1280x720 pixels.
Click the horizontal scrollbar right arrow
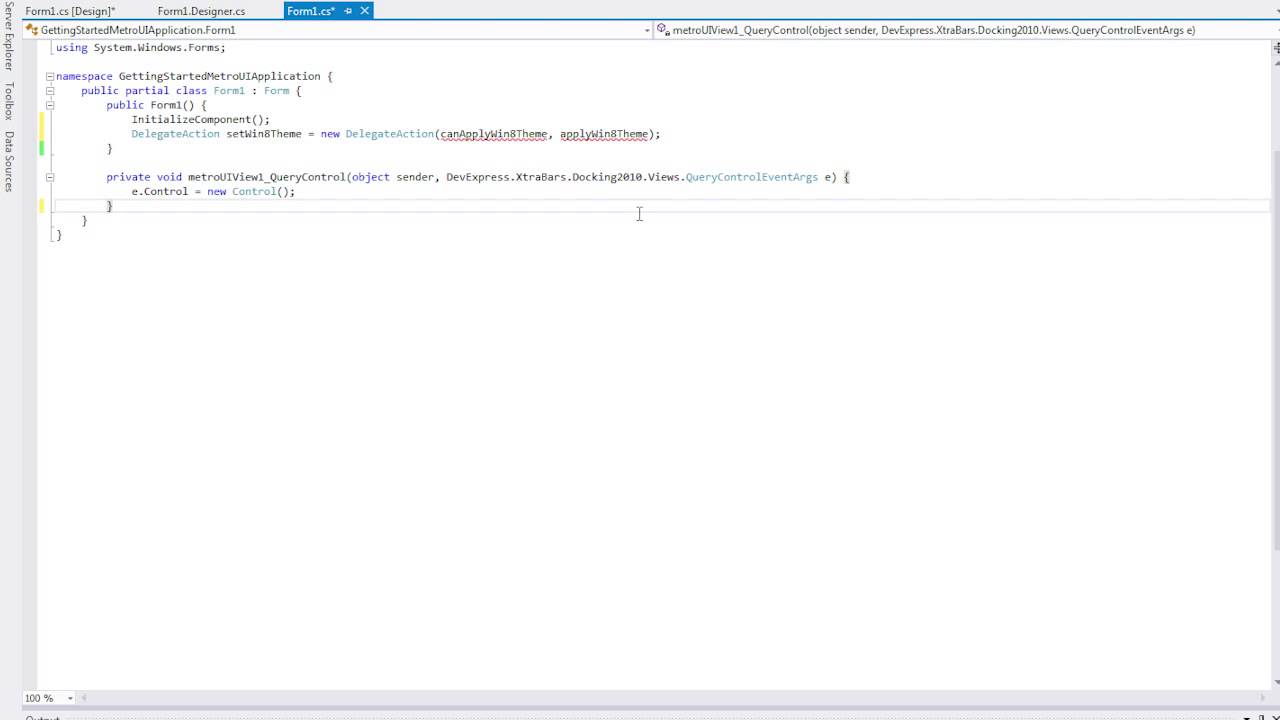pos(1263,698)
